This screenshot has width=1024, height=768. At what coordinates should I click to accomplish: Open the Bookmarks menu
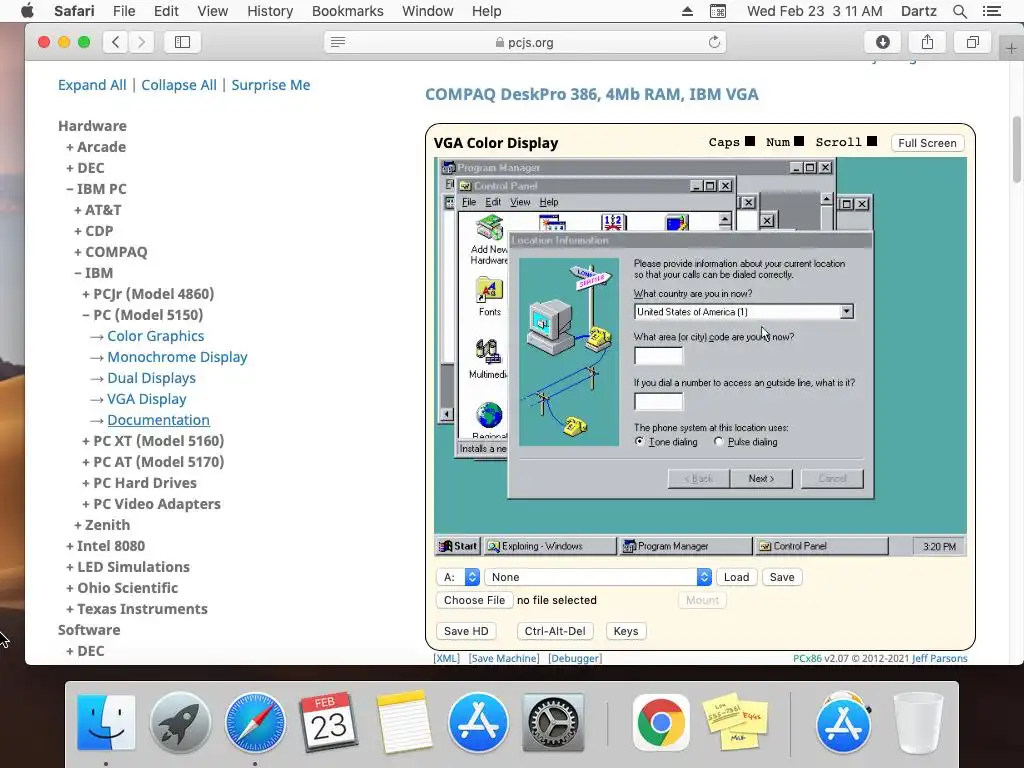[347, 11]
